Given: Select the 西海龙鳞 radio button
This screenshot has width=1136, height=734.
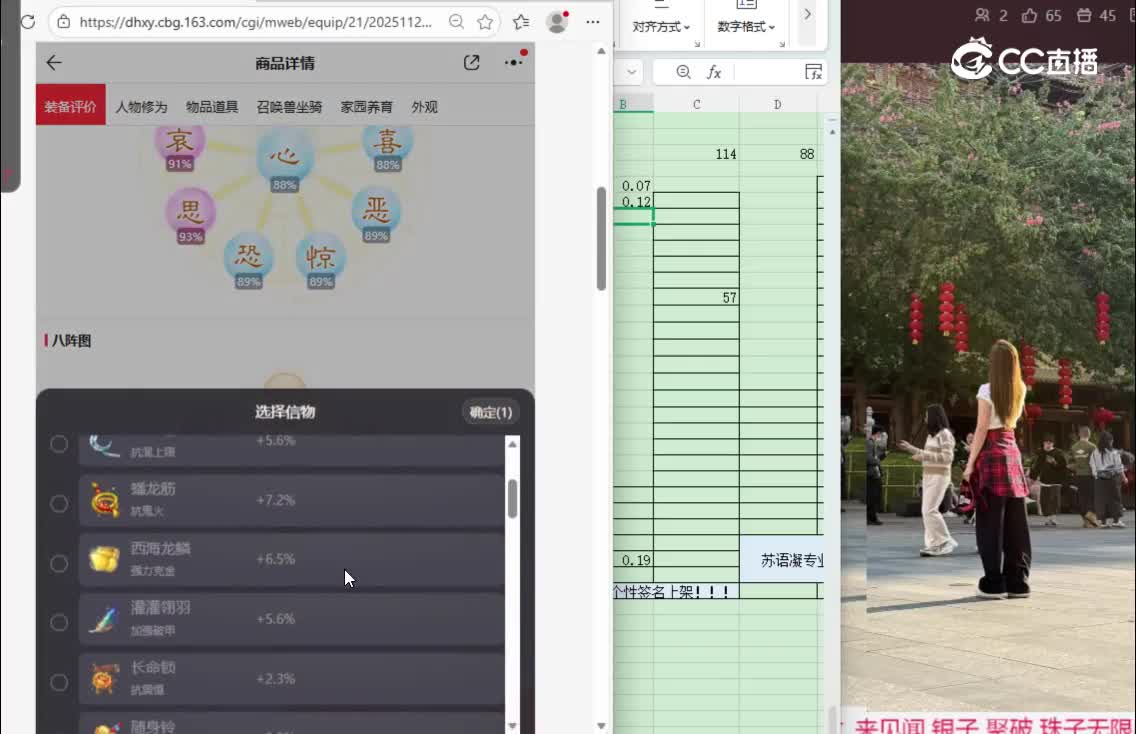Looking at the screenshot, I should tap(59, 563).
